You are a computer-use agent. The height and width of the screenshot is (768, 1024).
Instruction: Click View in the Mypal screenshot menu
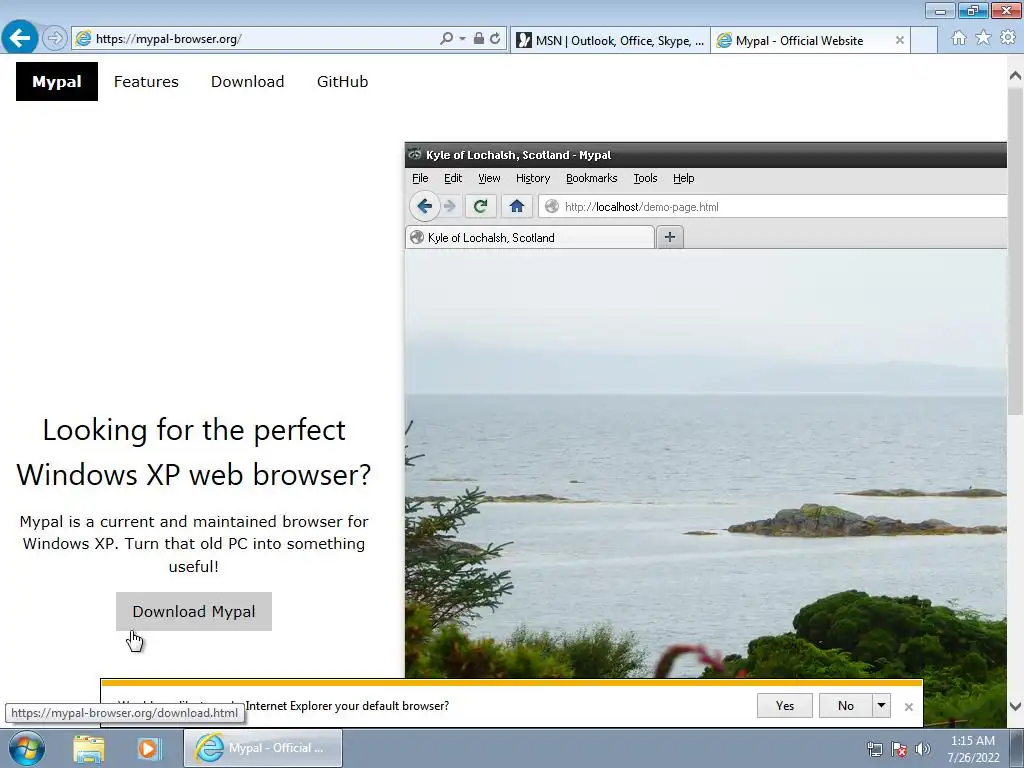pos(489,178)
